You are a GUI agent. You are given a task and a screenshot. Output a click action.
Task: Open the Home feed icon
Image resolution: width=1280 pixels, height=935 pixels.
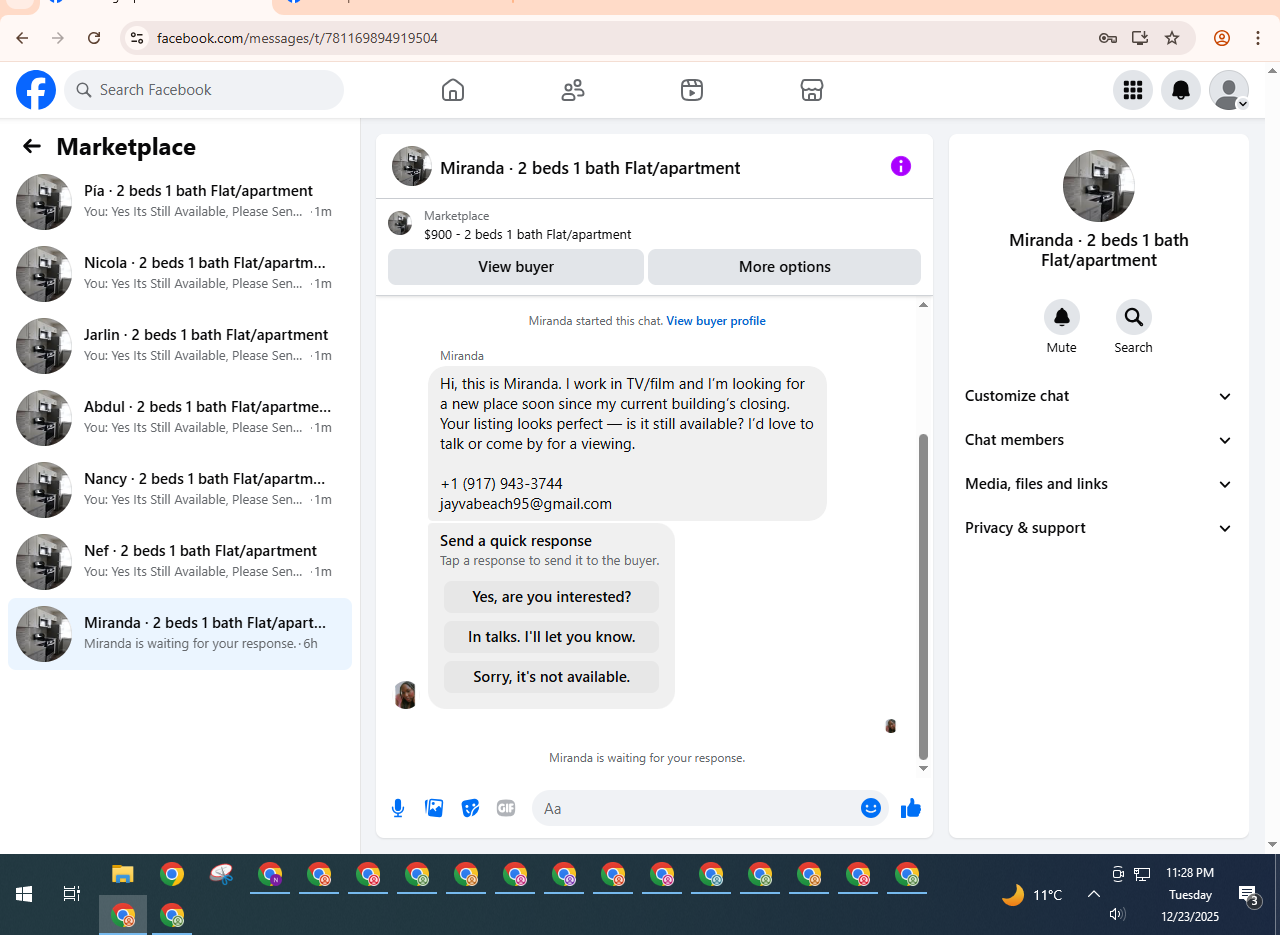(453, 90)
